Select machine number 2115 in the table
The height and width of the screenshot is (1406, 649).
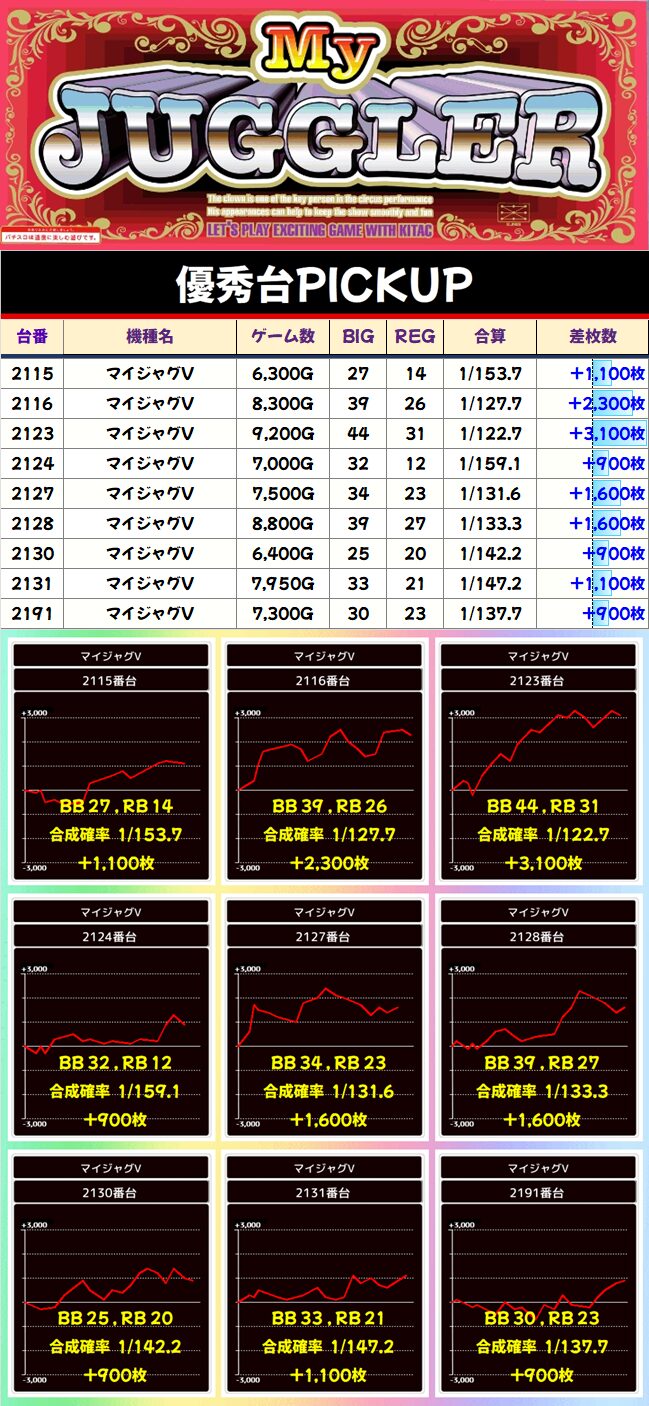(x=32, y=374)
